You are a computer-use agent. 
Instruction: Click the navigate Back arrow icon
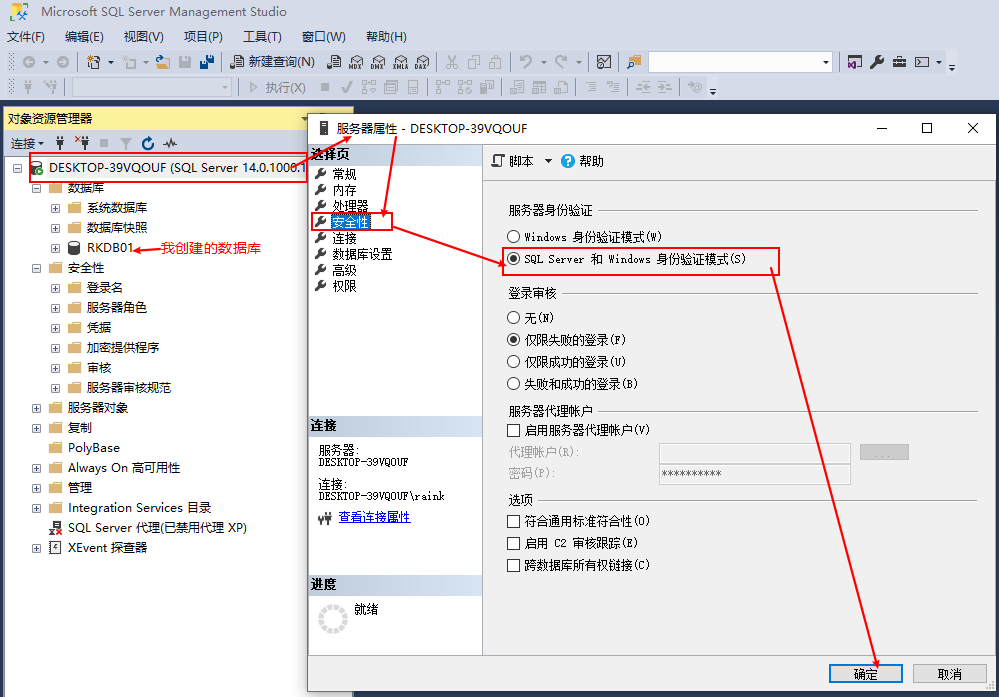29,62
